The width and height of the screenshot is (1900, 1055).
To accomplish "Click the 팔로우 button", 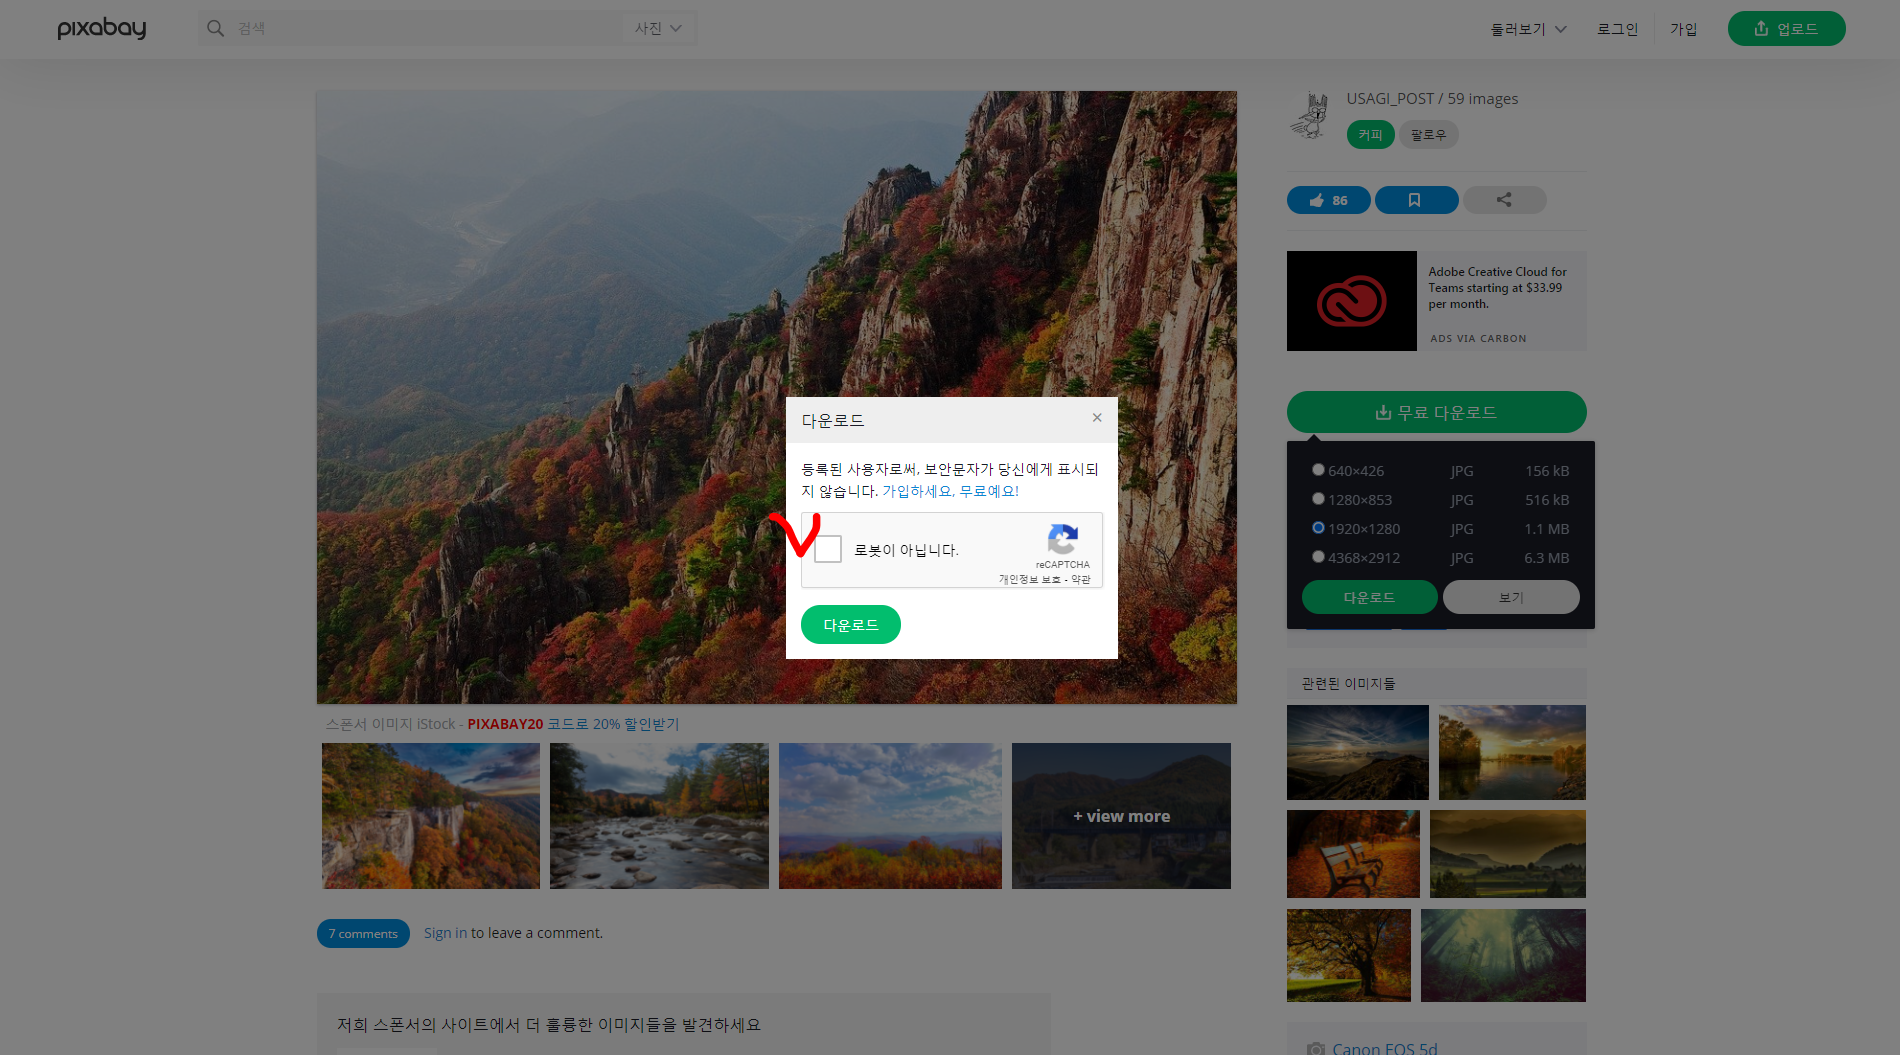I will [x=1428, y=134].
